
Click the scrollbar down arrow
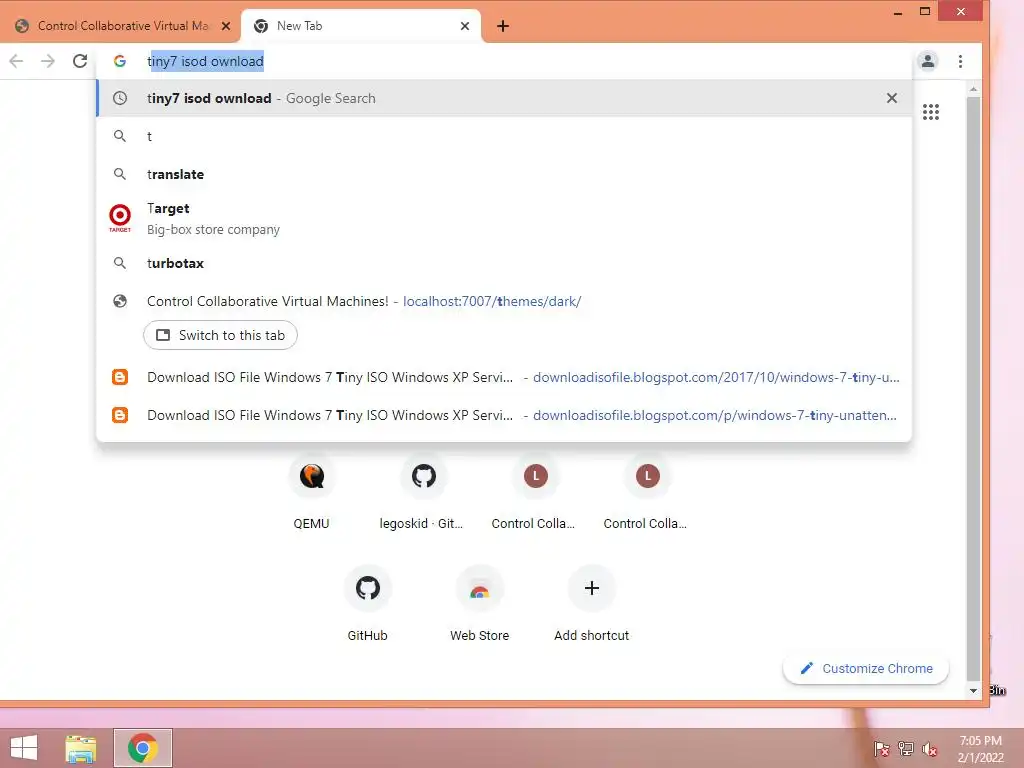[x=973, y=690]
